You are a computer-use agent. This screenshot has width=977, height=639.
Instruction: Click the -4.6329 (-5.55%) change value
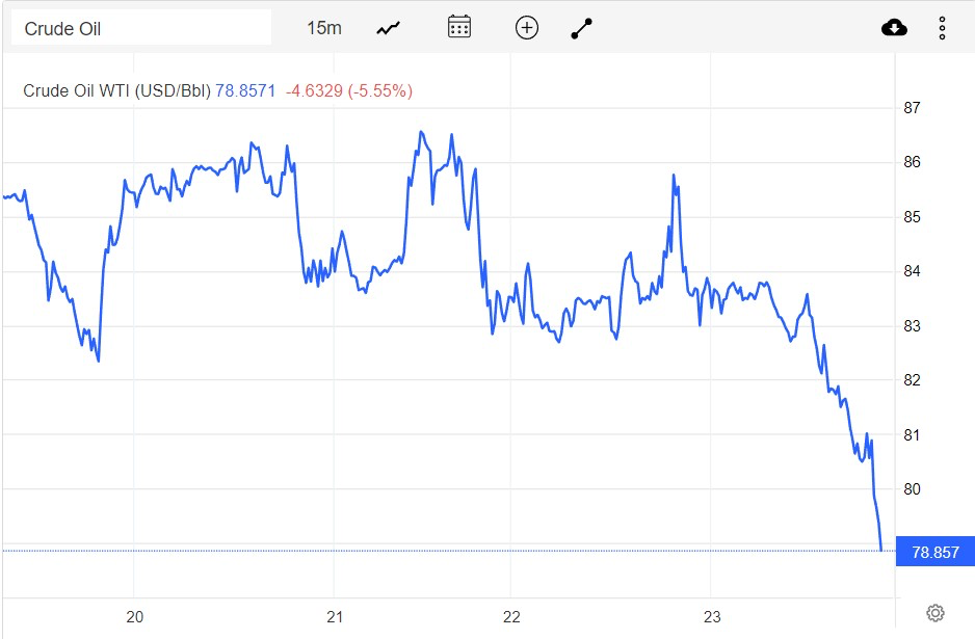pyautogui.click(x=349, y=91)
